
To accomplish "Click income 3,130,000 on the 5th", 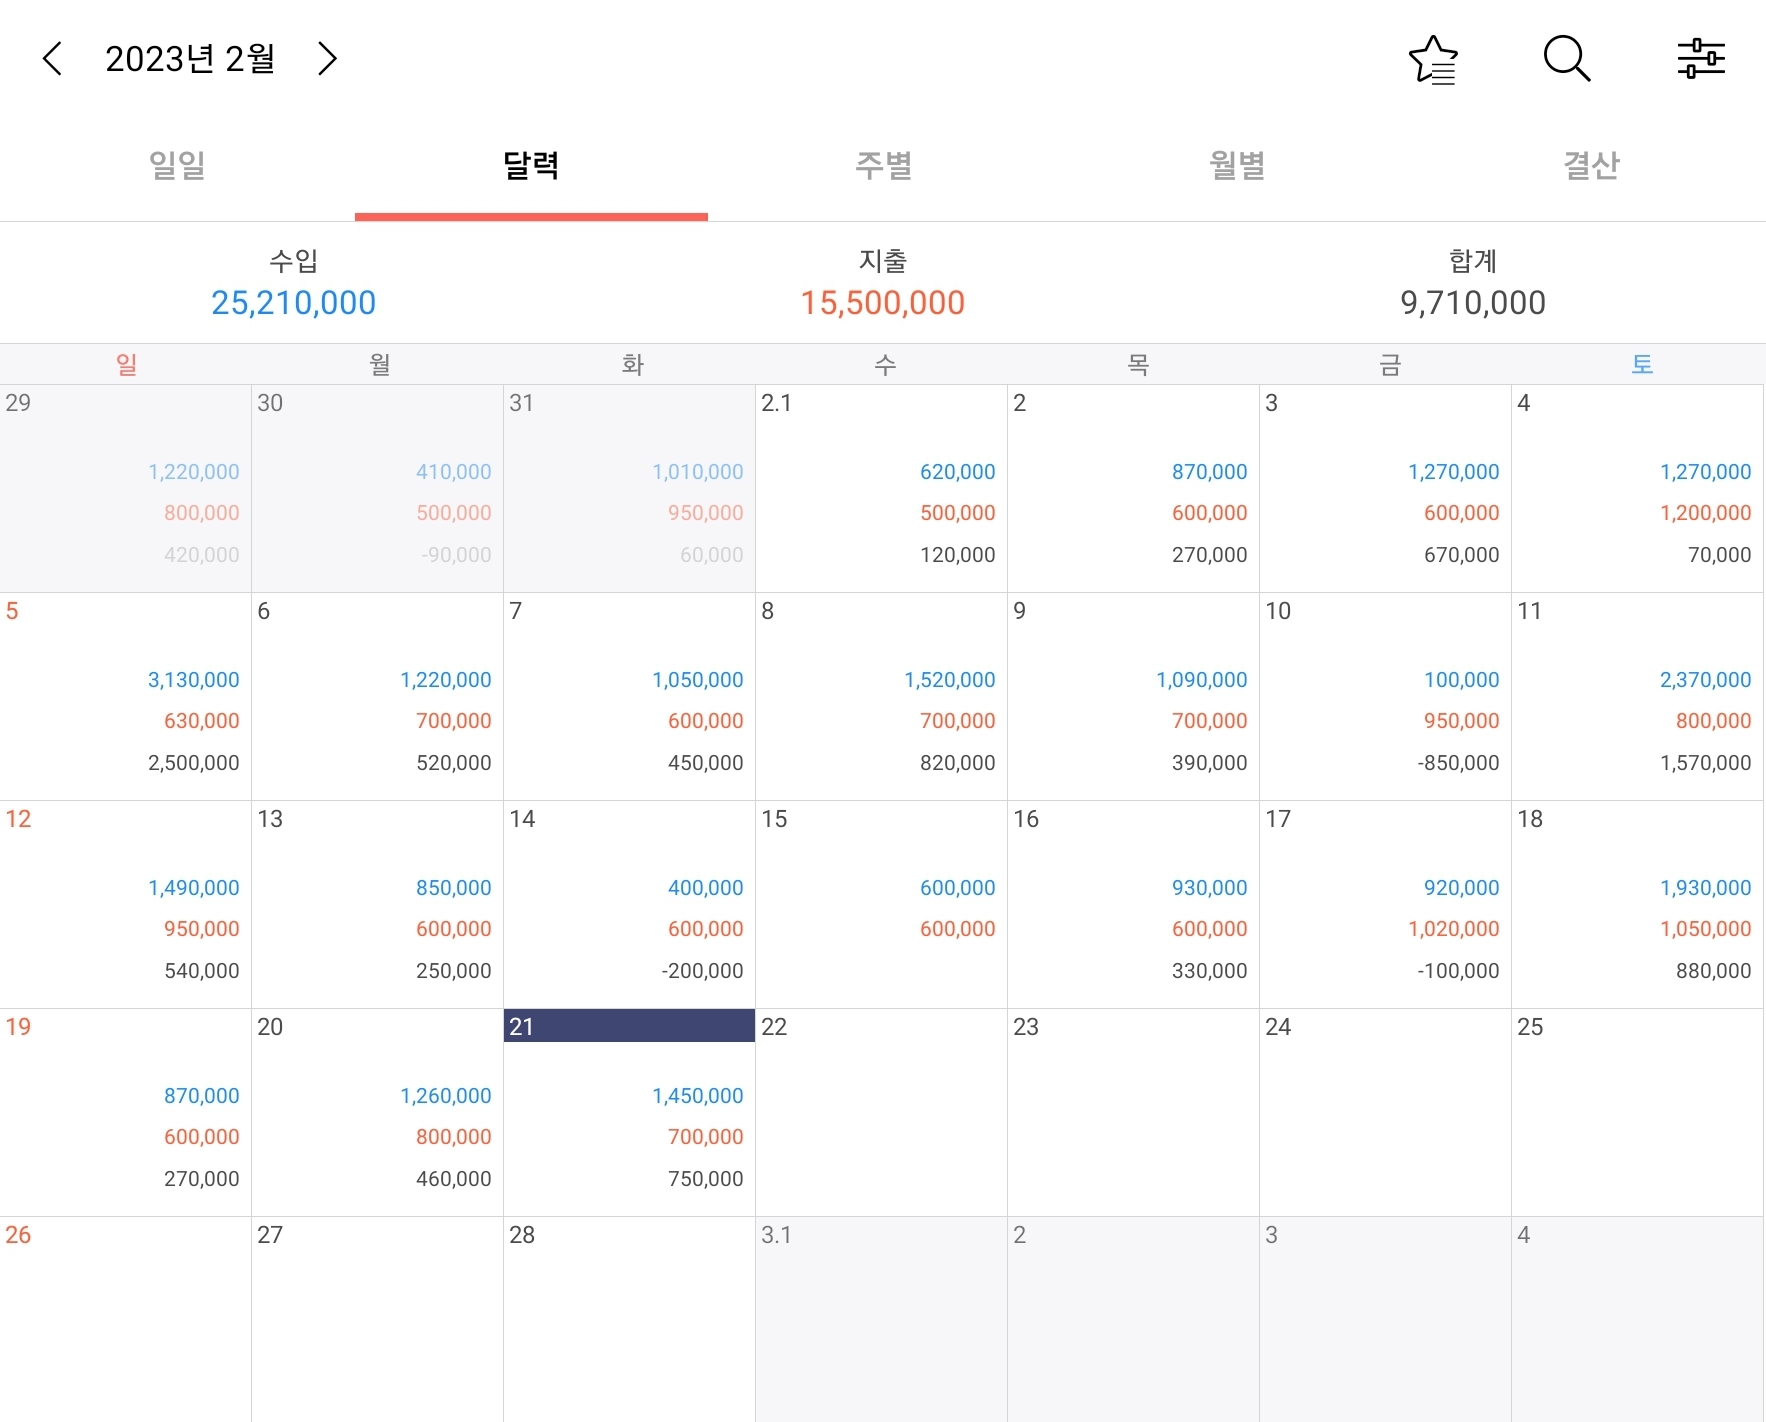I will [x=194, y=680].
